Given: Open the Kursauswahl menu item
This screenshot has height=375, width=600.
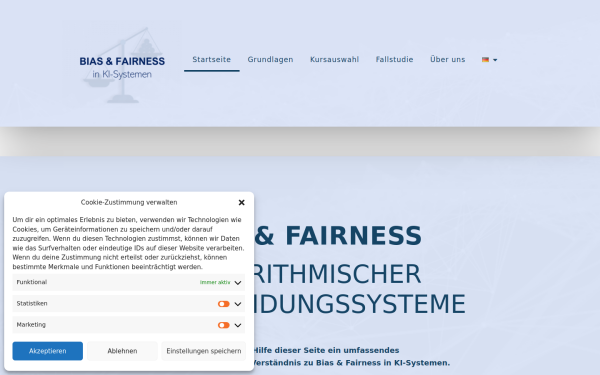Looking at the screenshot, I should 334,60.
